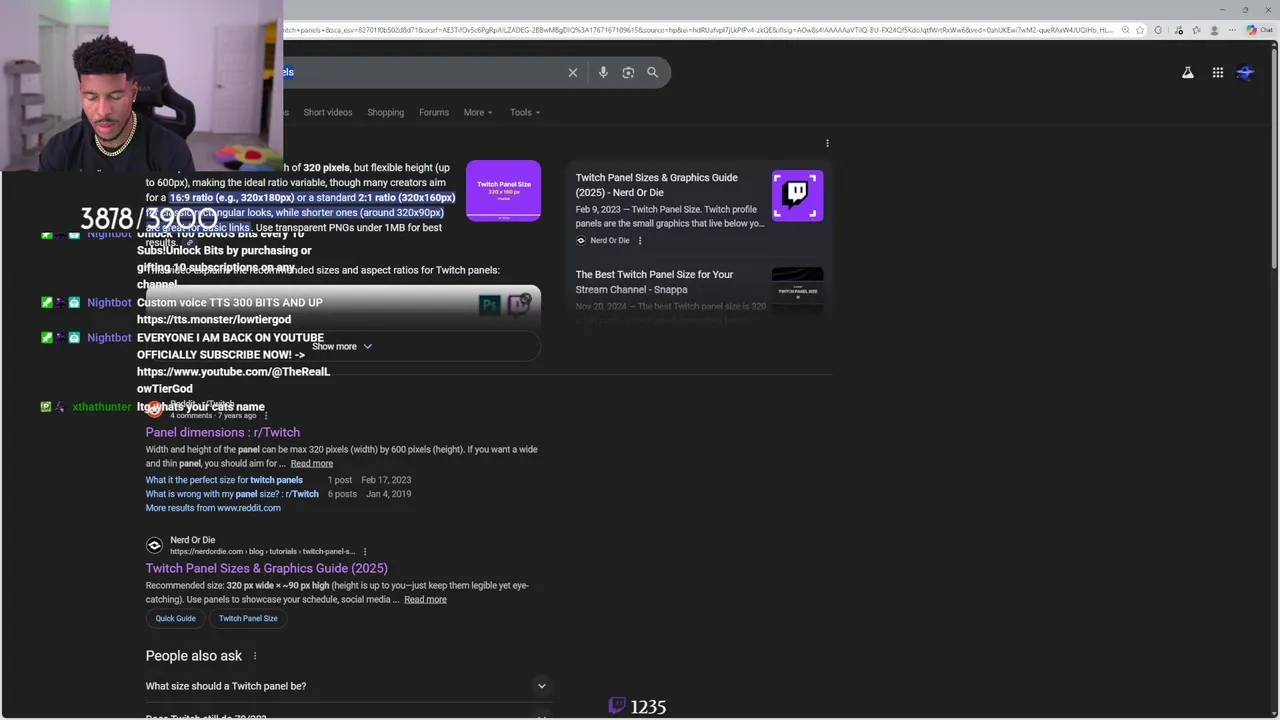Image resolution: width=1280 pixels, height=720 pixels.
Task: Click Read more under the Nerd Or Die result
Action: [425, 599]
